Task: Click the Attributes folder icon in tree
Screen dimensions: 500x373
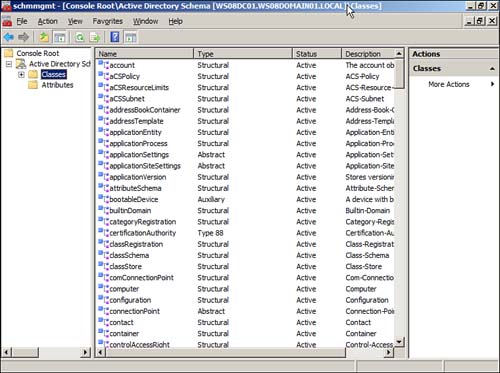Action: coord(33,85)
